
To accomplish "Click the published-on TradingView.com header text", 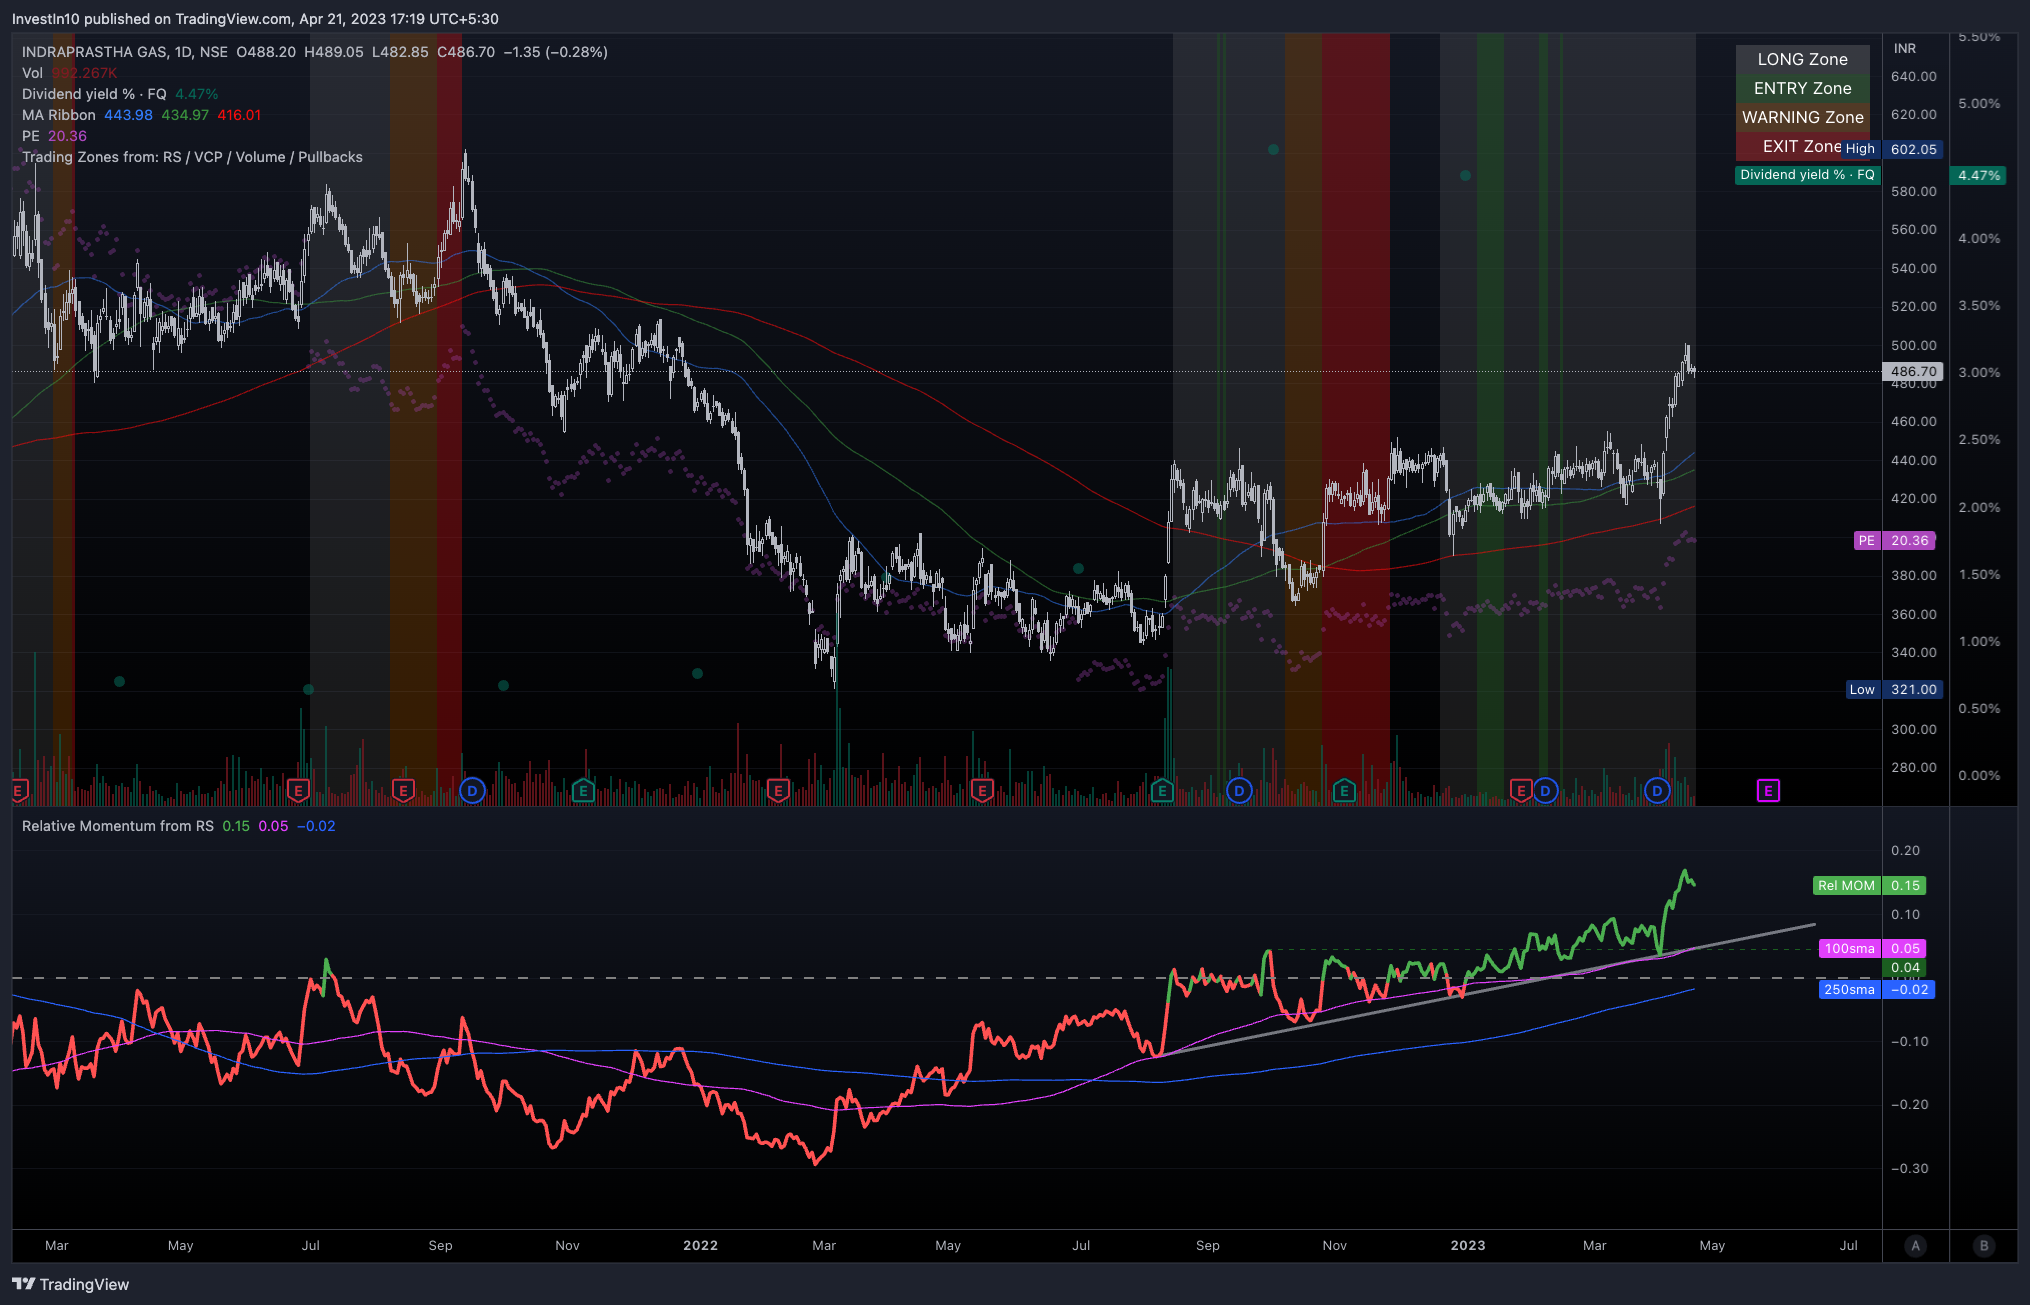I will 255,19.
